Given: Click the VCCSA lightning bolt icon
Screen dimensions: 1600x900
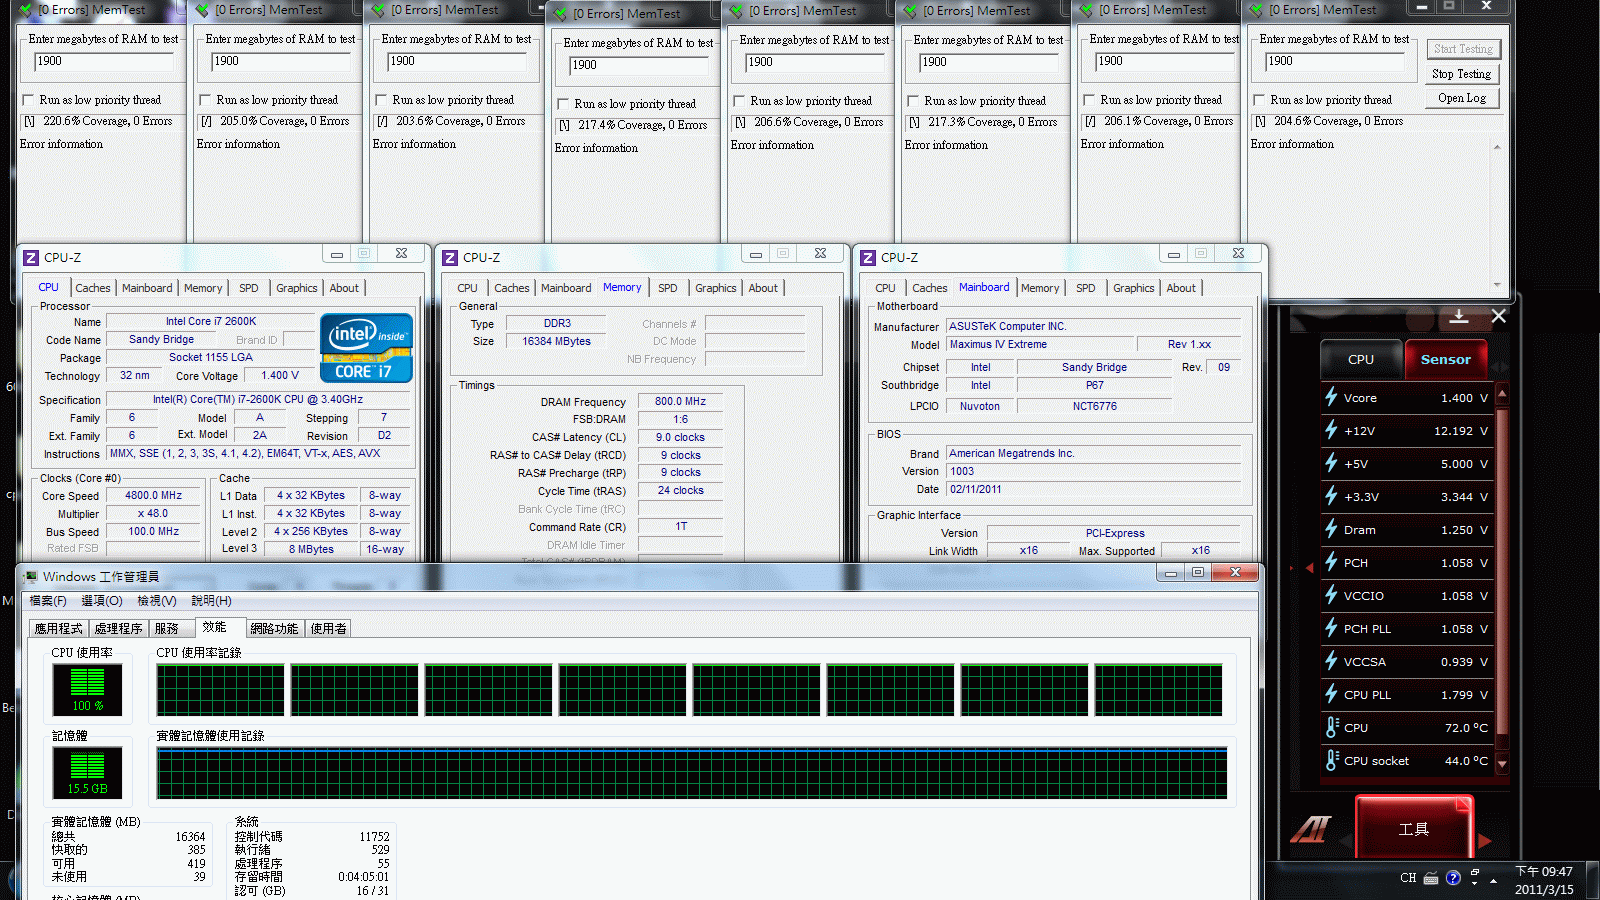Looking at the screenshot, I should [x=1331, y=661].
